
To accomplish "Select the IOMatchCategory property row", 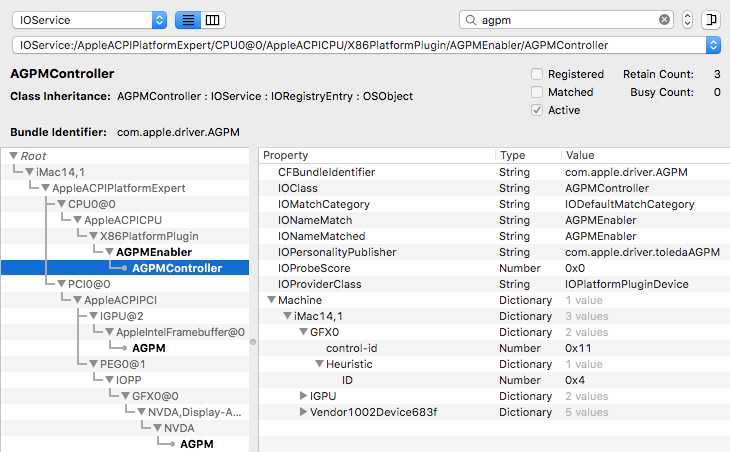I will pos(494,204).
